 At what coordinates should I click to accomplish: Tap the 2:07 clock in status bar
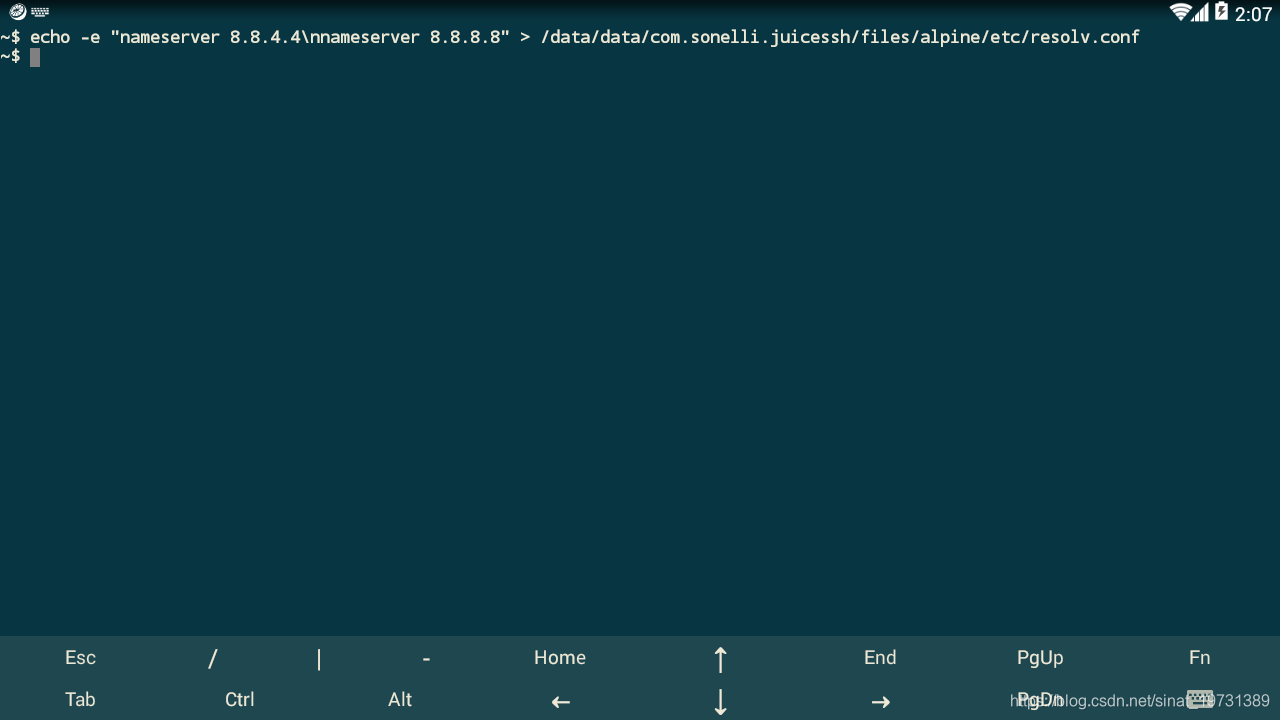pos(1253,14)
